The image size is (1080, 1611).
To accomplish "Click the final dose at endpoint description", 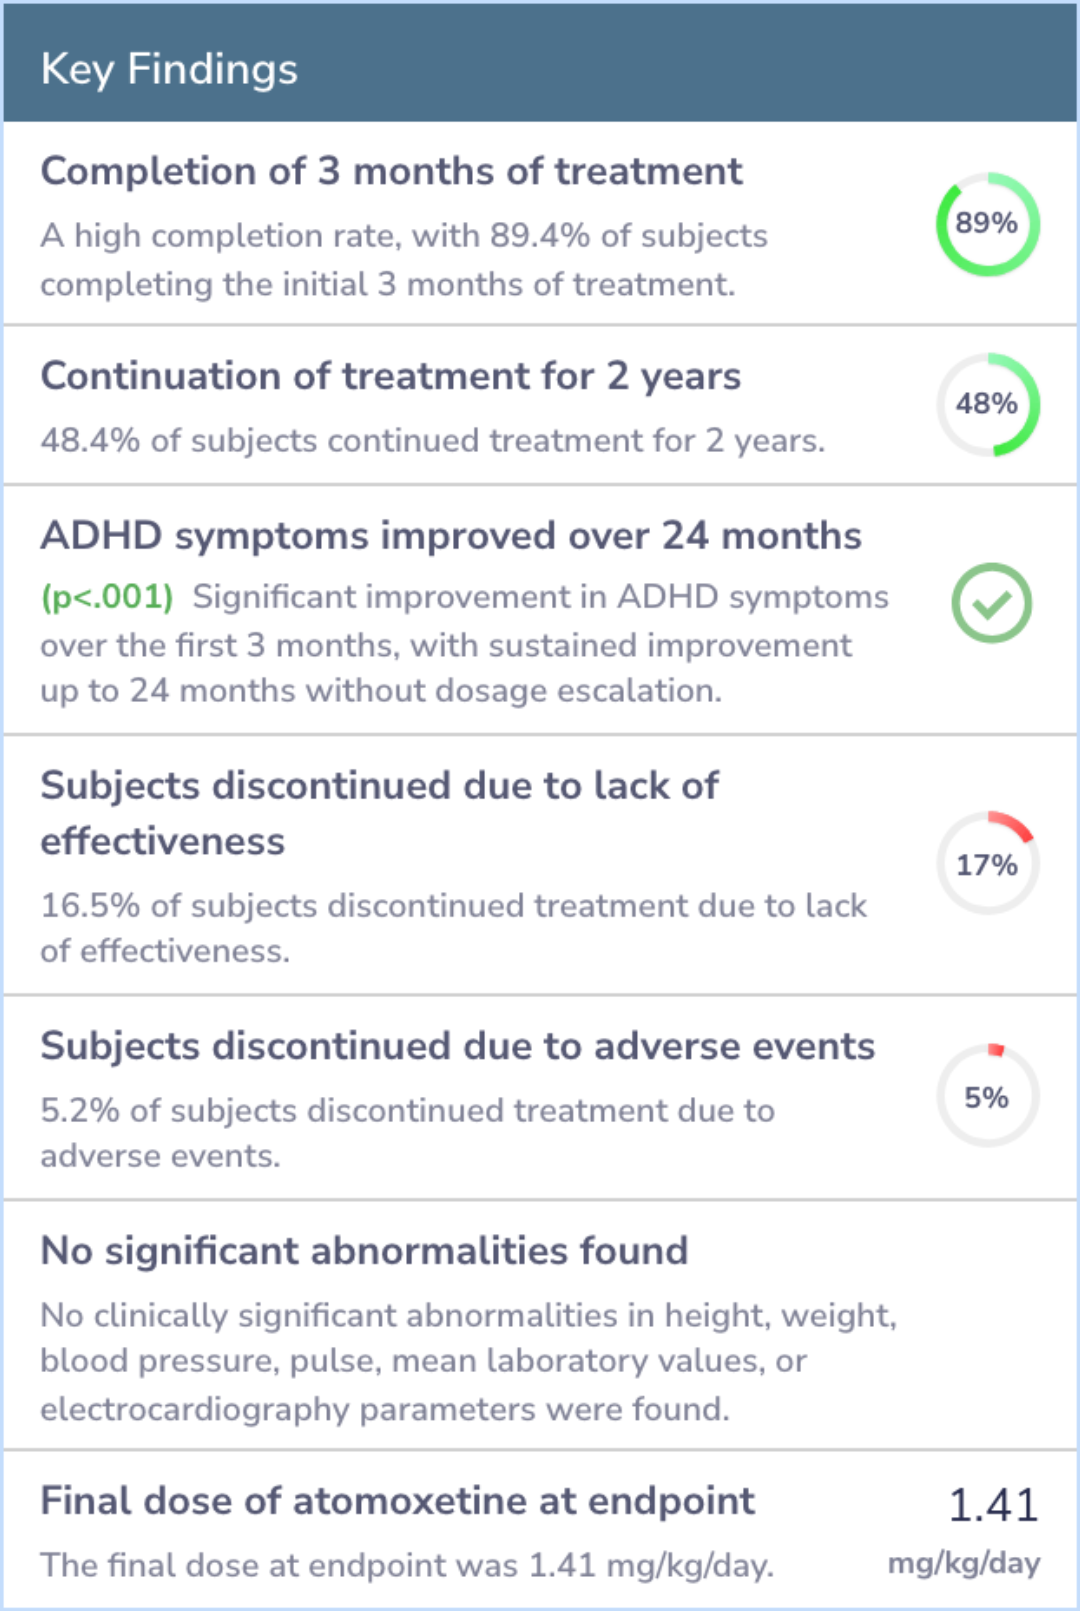I will coord(407,1565).
